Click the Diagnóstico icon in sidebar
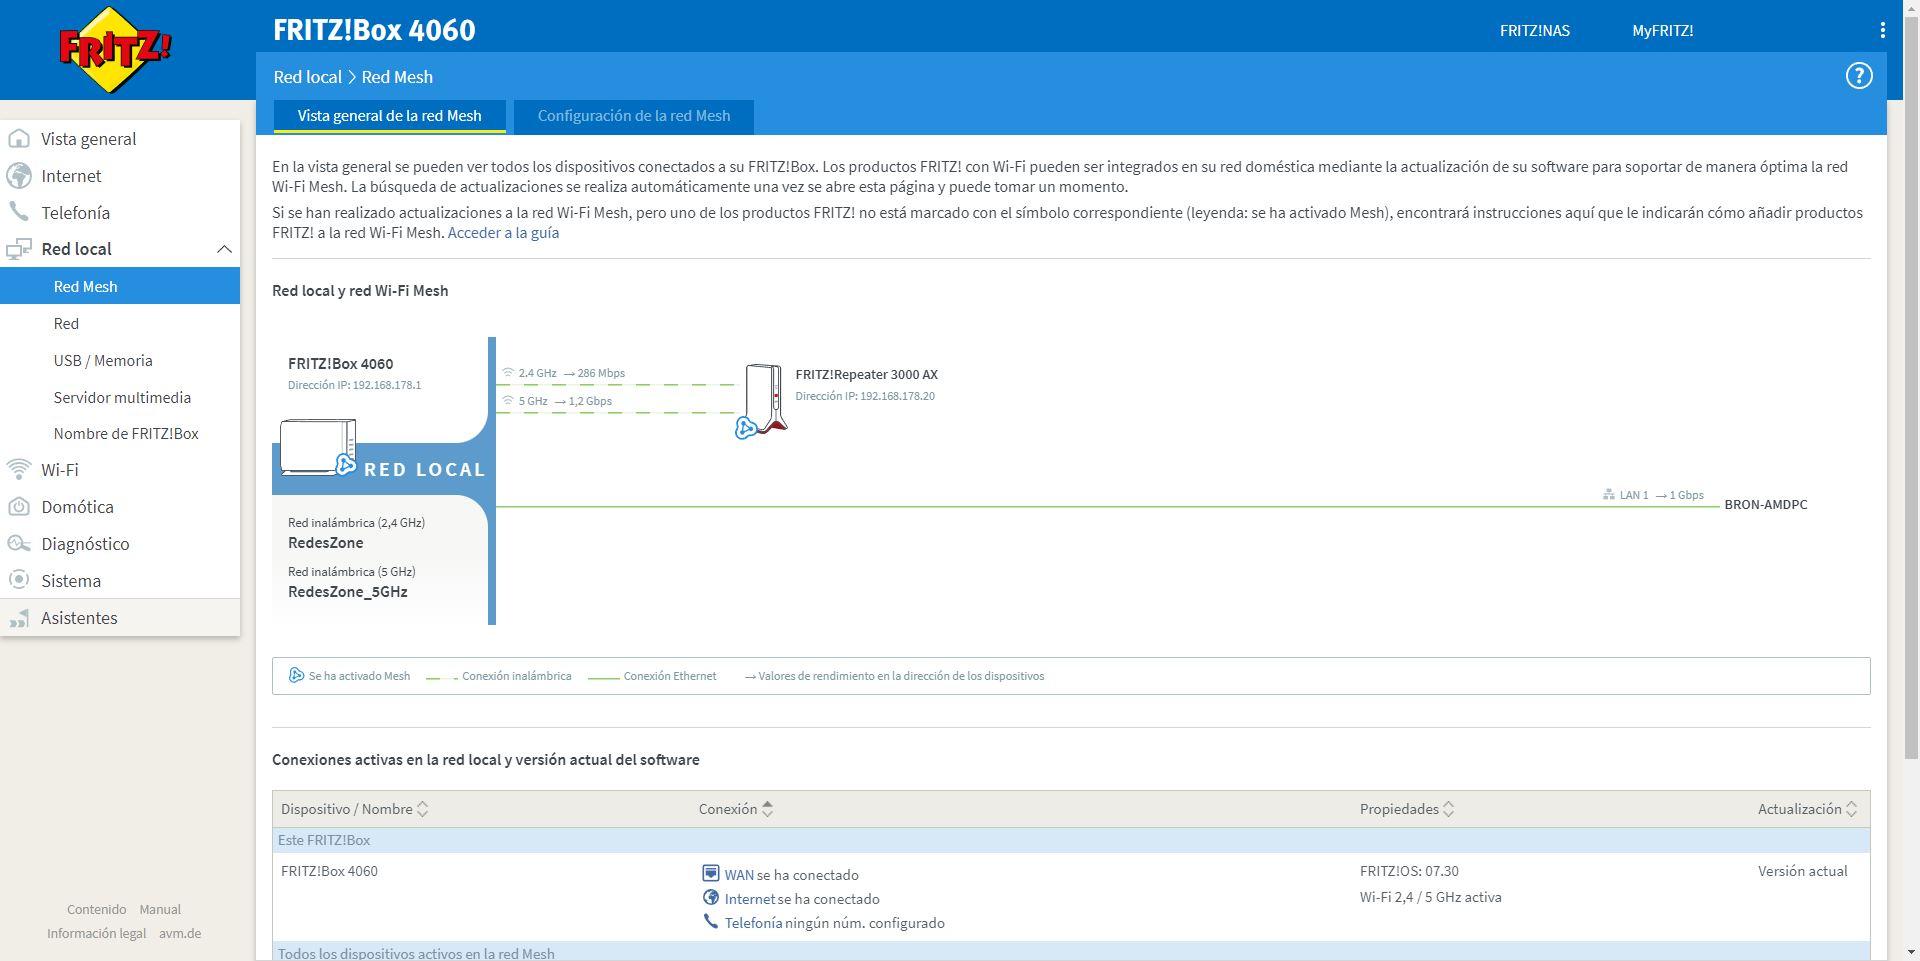 tap(18, 544)
